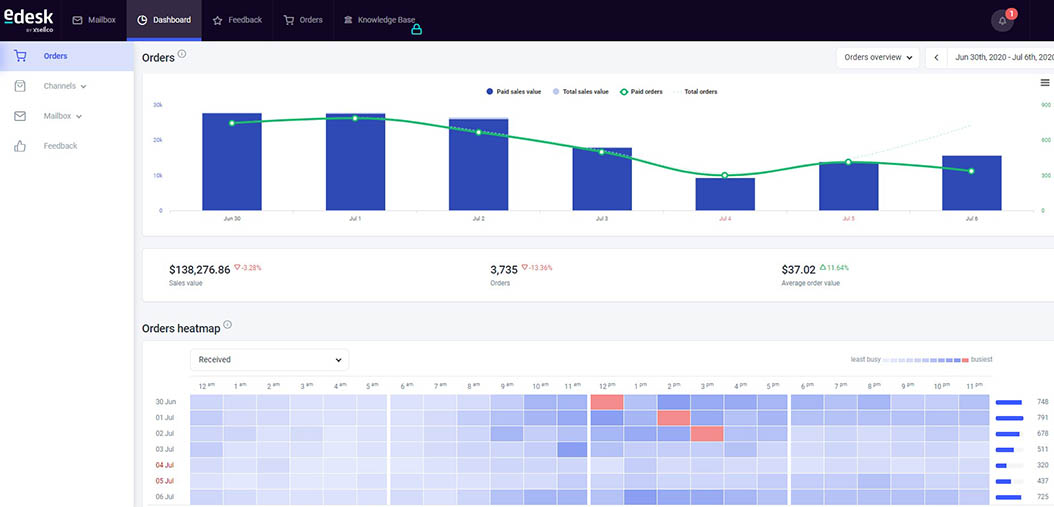The width and height of the screenshot is (1054, 507).
Task: Go to previous date range arrow
Action: (936, 58)
